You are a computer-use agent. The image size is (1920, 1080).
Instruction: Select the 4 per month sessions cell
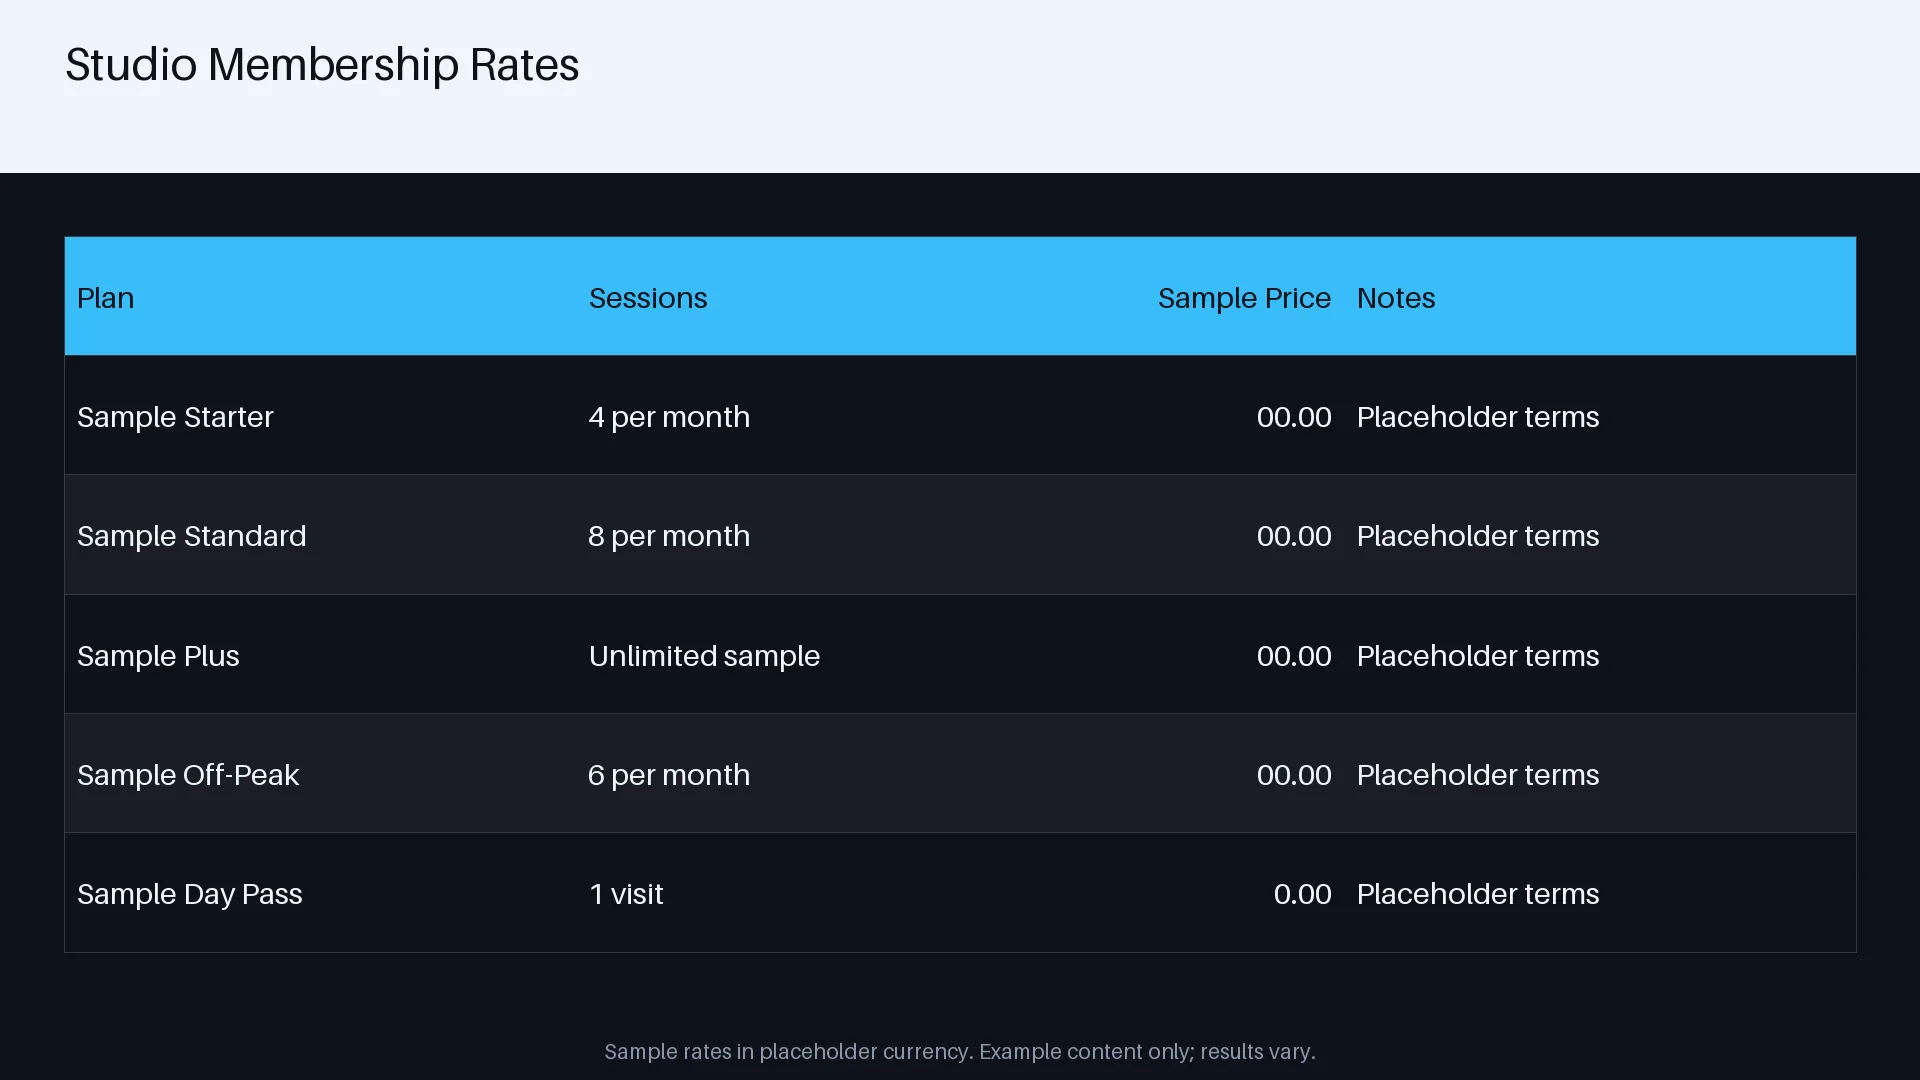669,417
